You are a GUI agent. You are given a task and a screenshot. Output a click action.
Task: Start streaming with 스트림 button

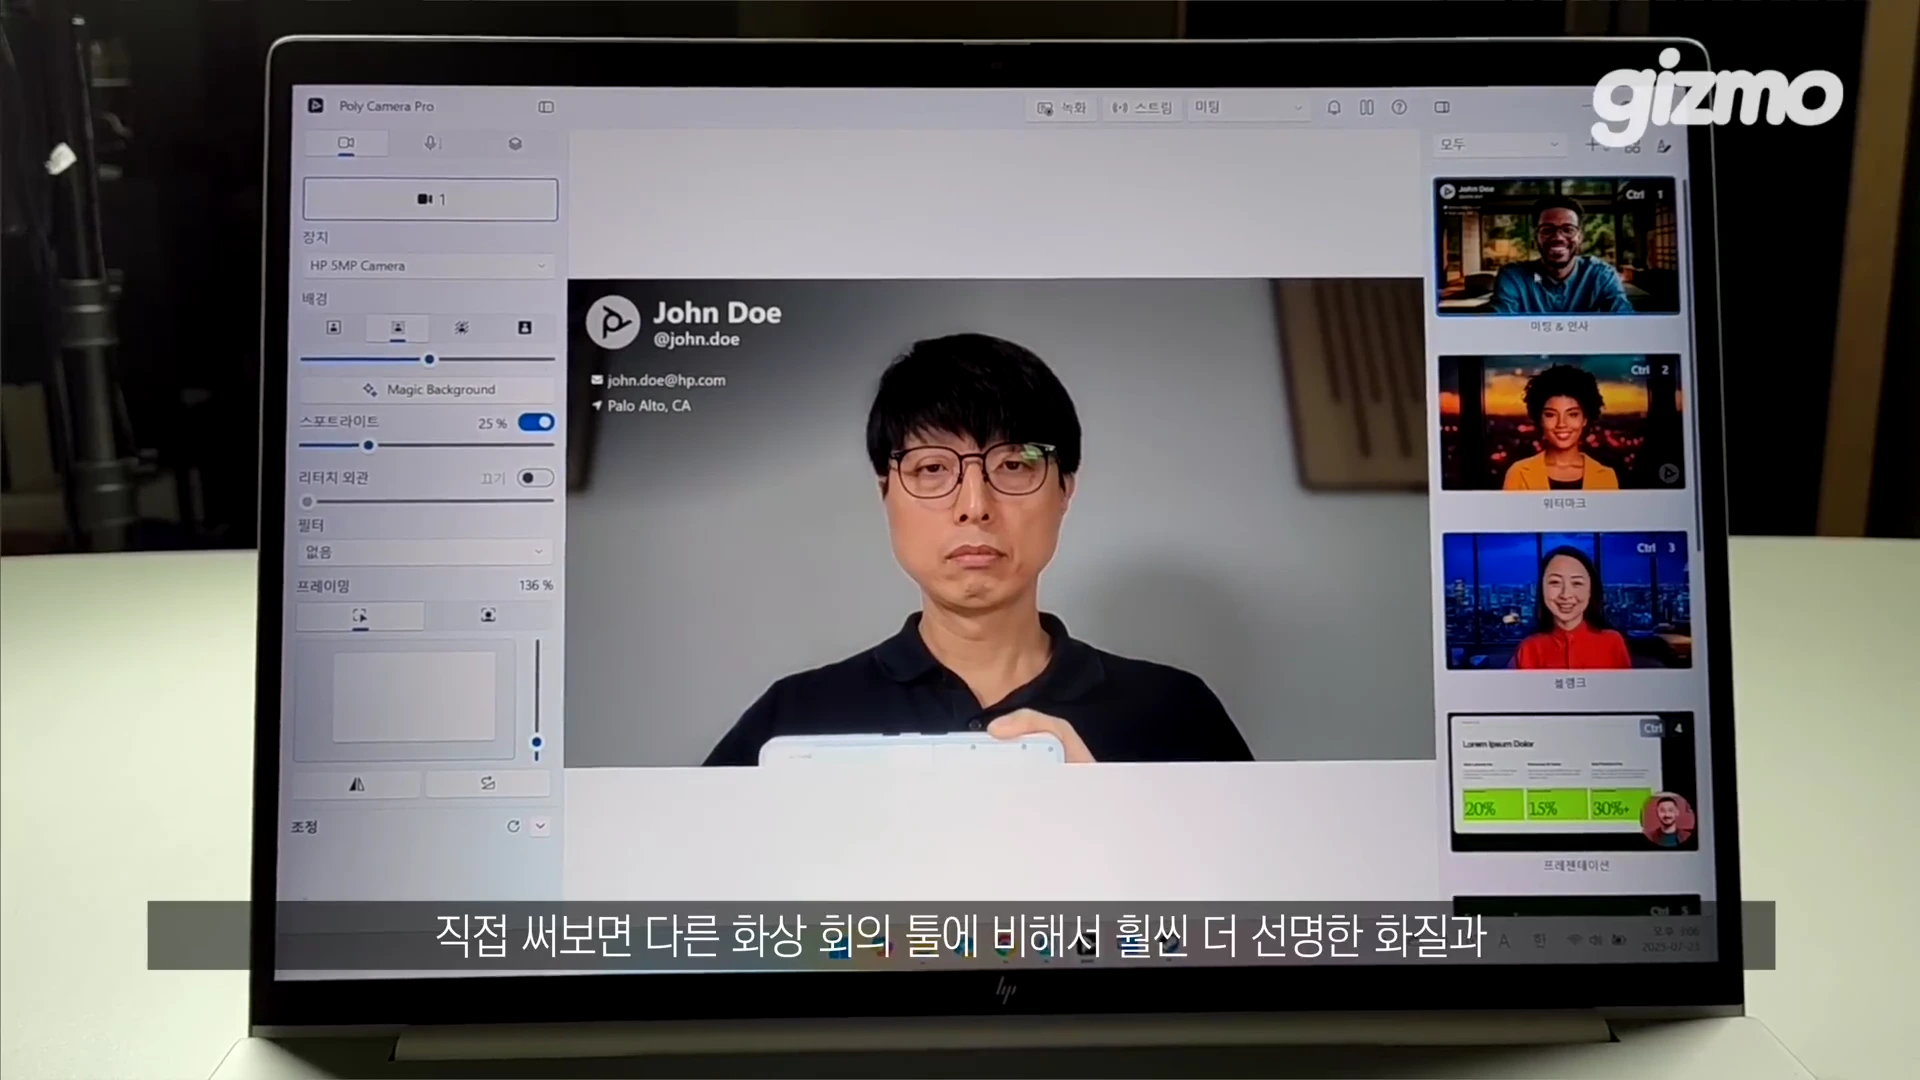[x=1142, y=107]
